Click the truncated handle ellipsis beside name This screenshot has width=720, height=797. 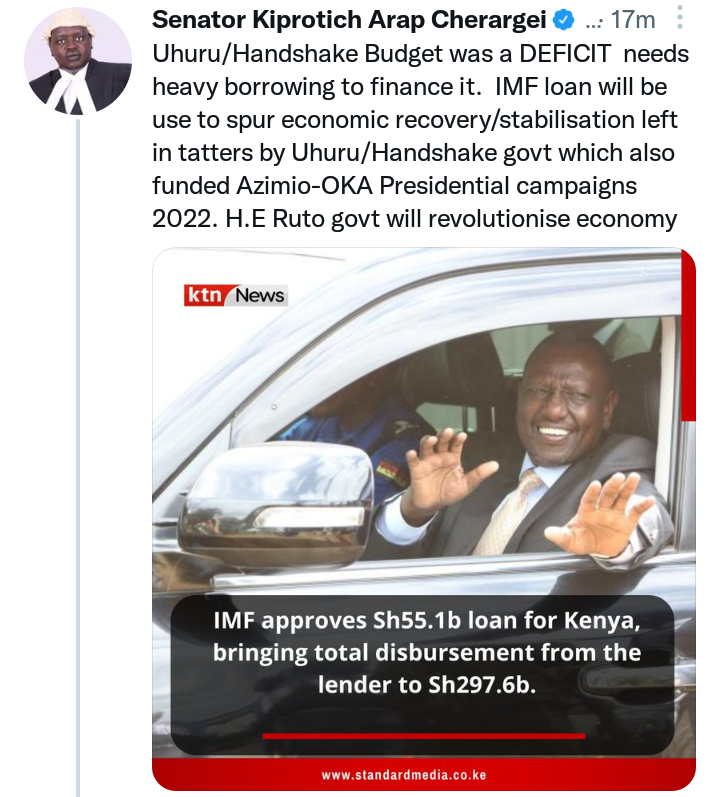pos(593,23)
